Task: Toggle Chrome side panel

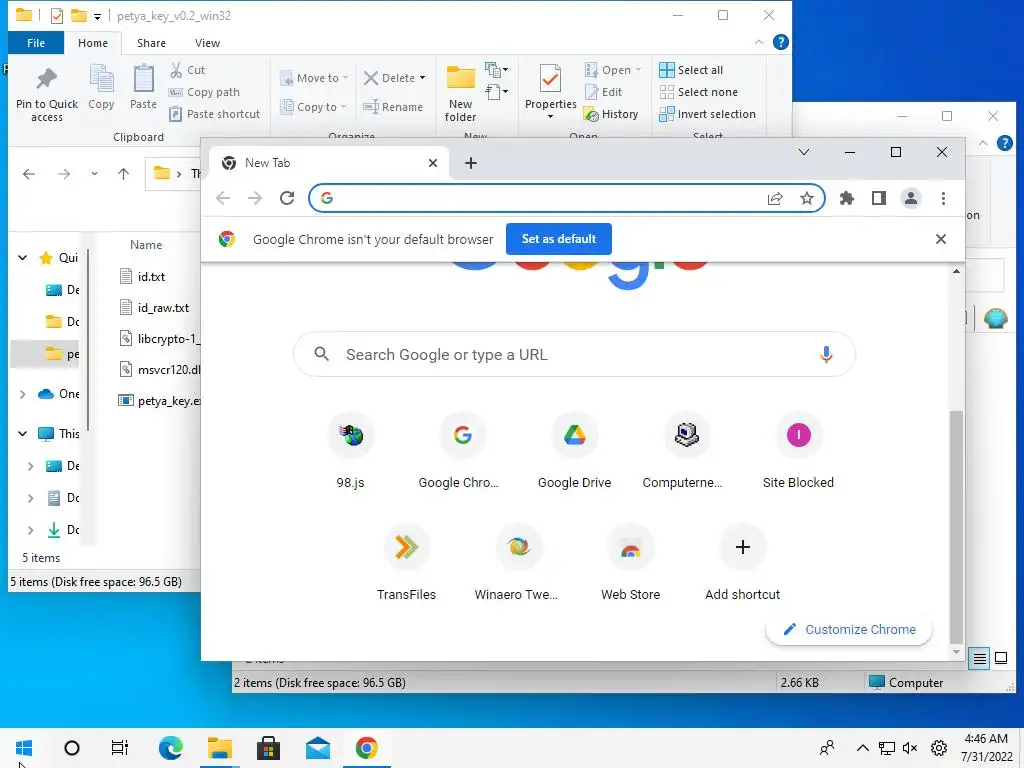Action: [879, 198]
